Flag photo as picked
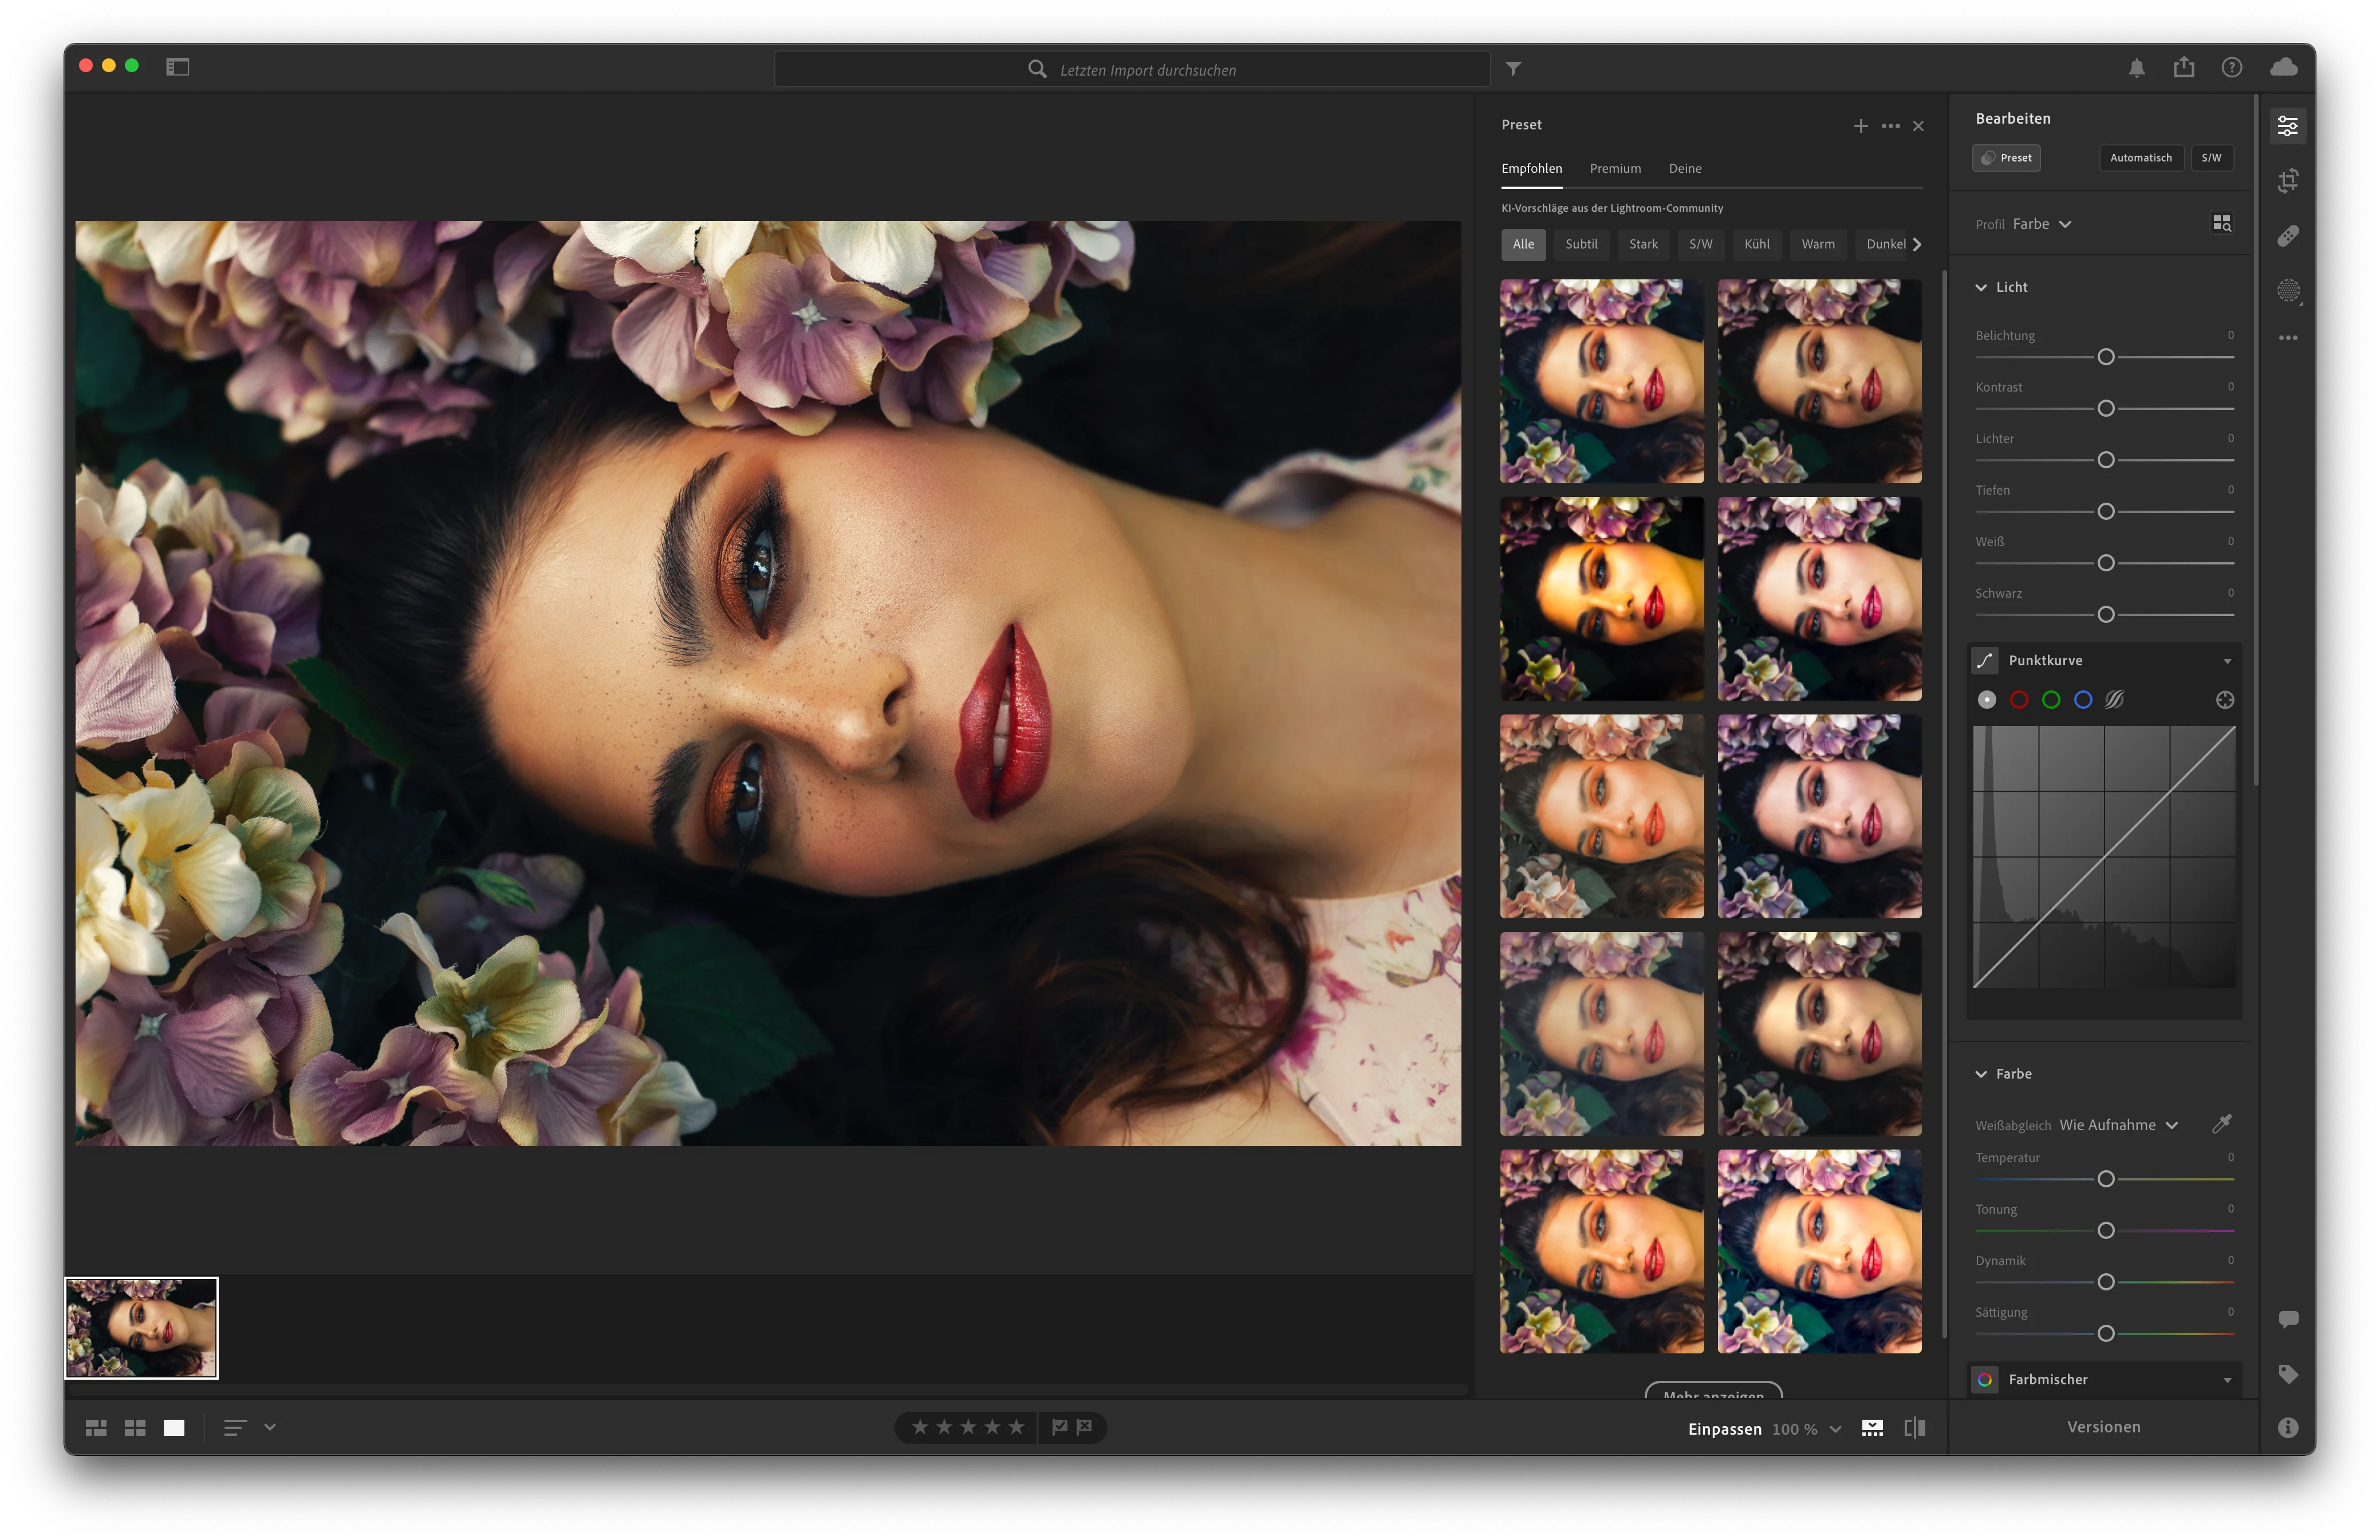 (1059, 1427)
